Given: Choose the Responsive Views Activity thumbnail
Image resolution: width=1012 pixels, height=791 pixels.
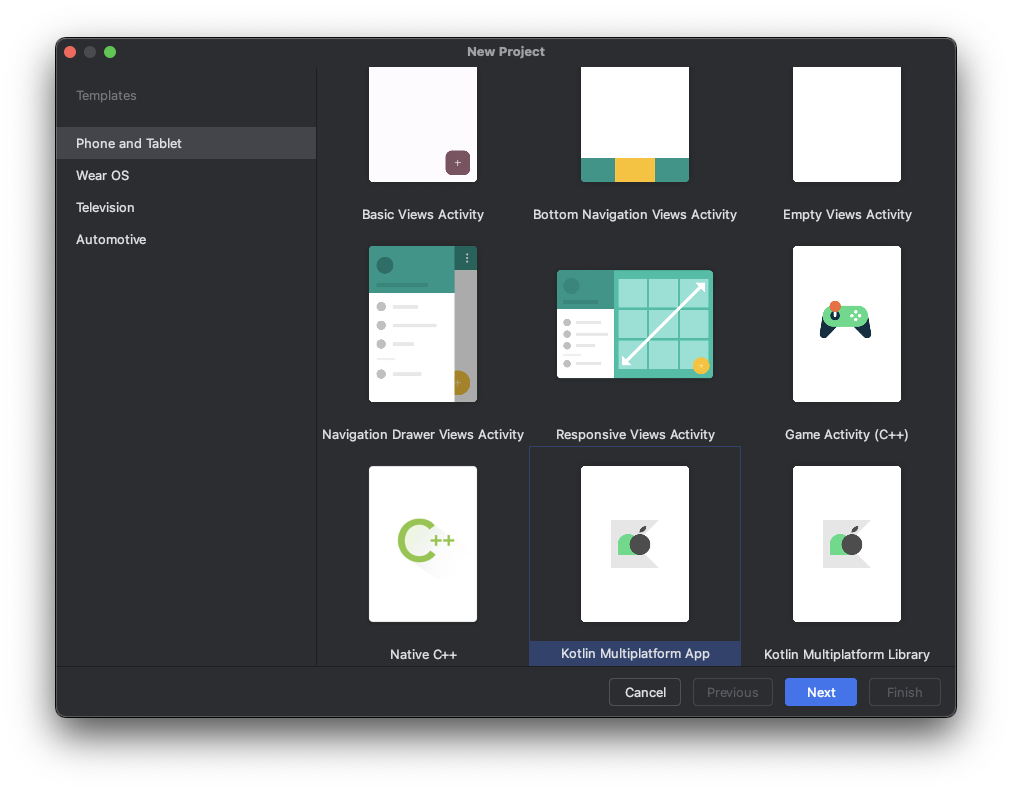Looking at the screenshot, I should tap(634, 324).
